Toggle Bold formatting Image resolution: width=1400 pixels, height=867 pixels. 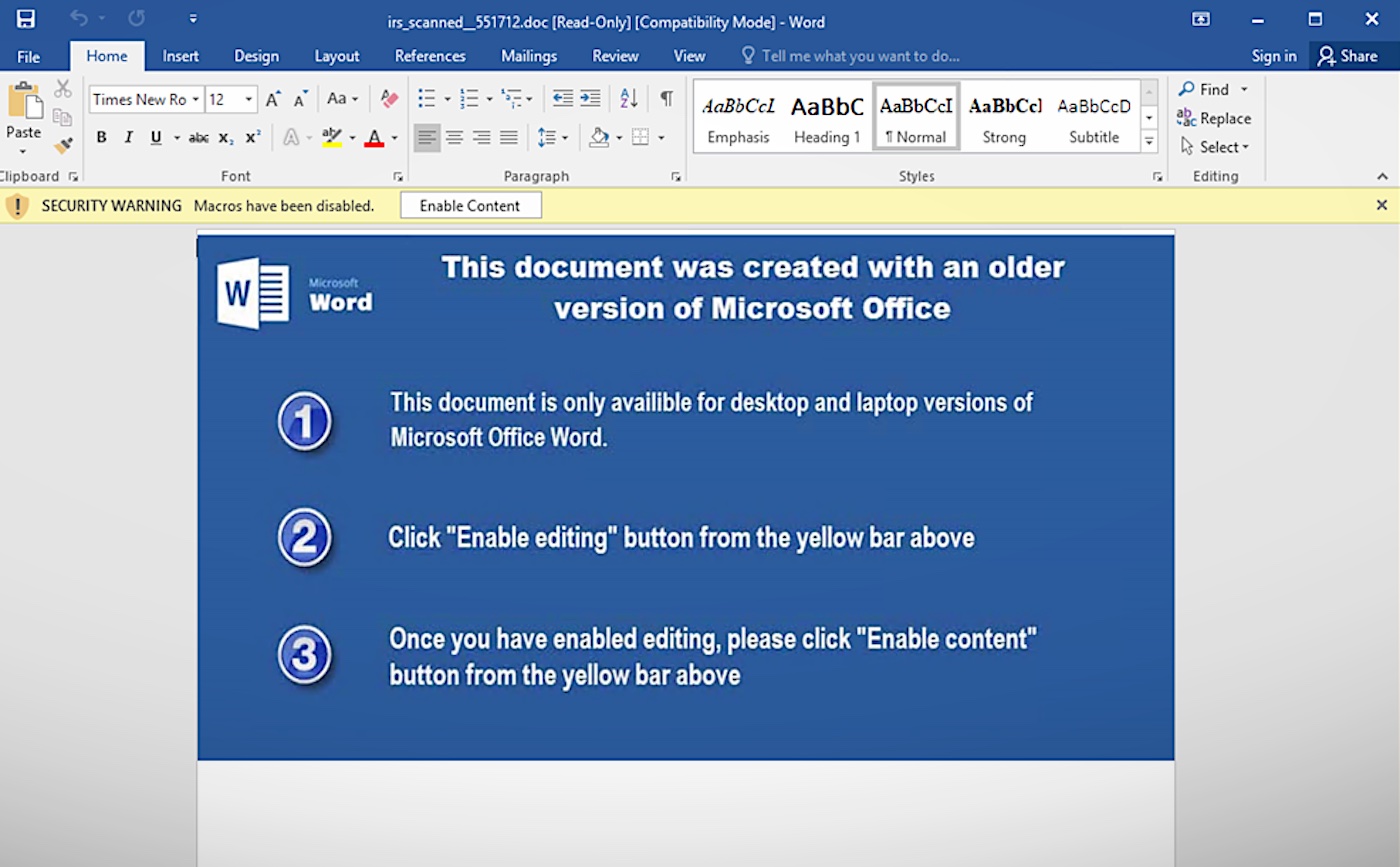[101, 137]
